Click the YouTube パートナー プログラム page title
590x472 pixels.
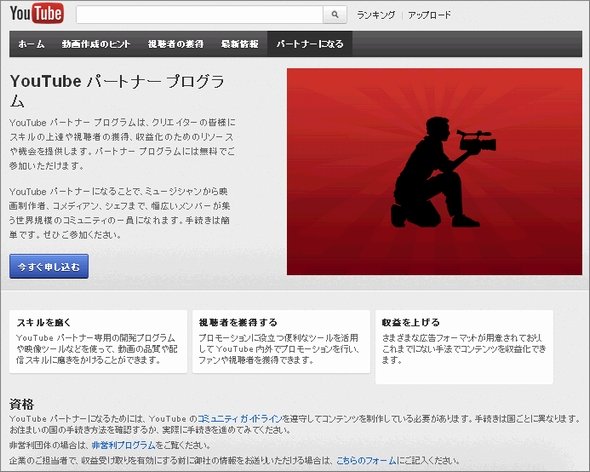(x=117, y=91)
